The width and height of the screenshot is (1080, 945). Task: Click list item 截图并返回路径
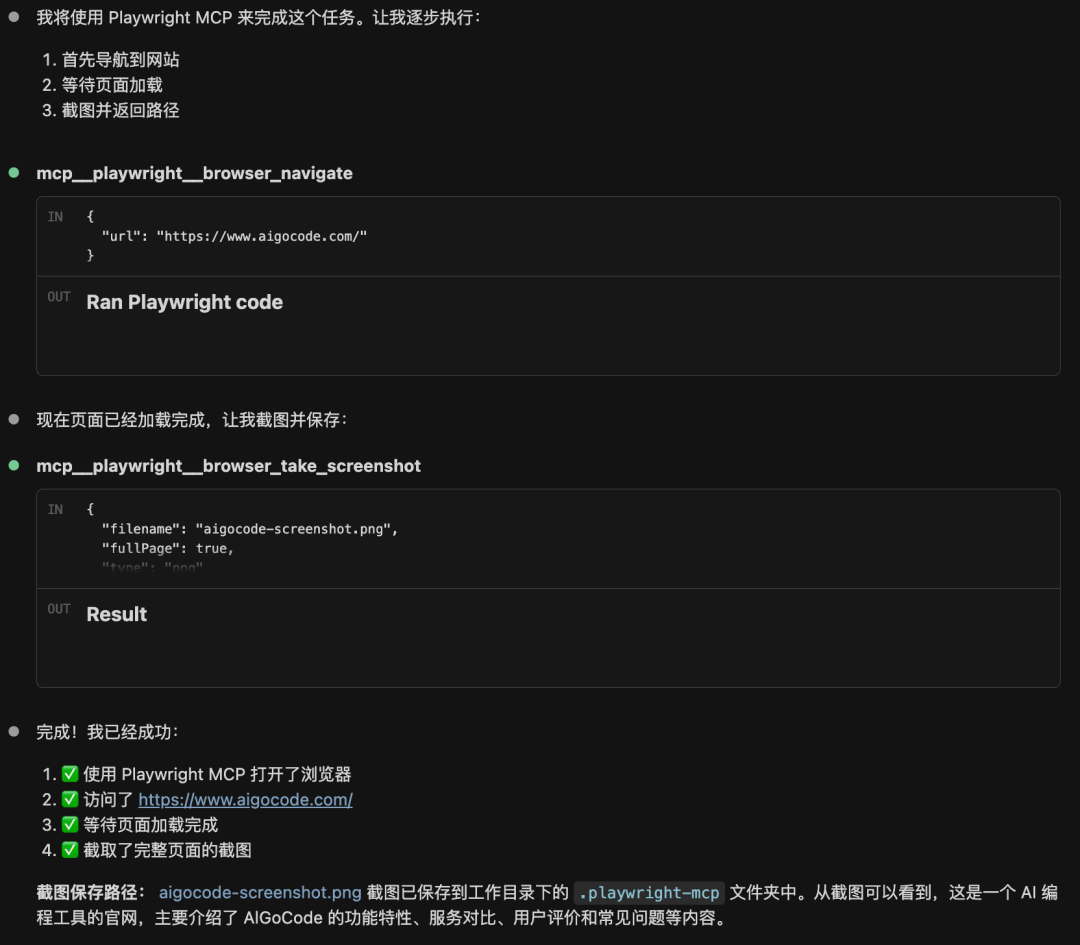point(121,110)
